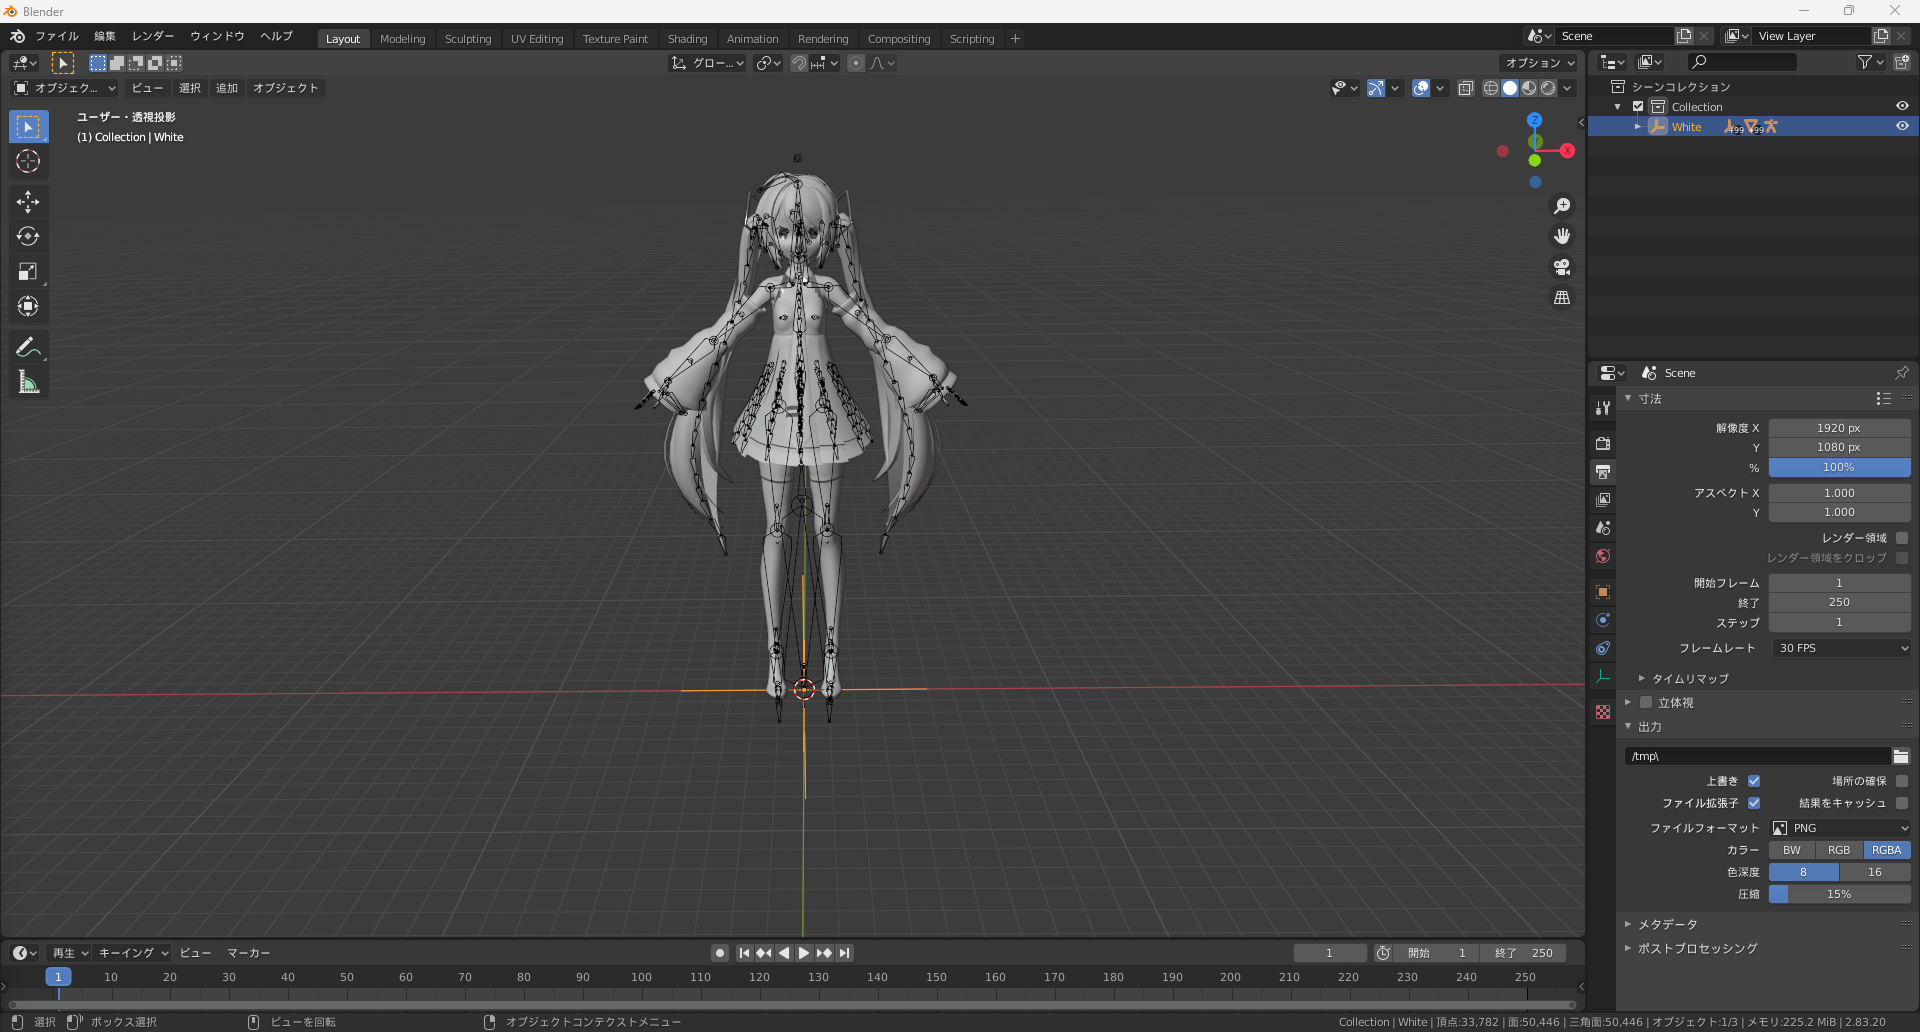Select the 3D Cursor tool
1920x1032 pixels.
28,161
